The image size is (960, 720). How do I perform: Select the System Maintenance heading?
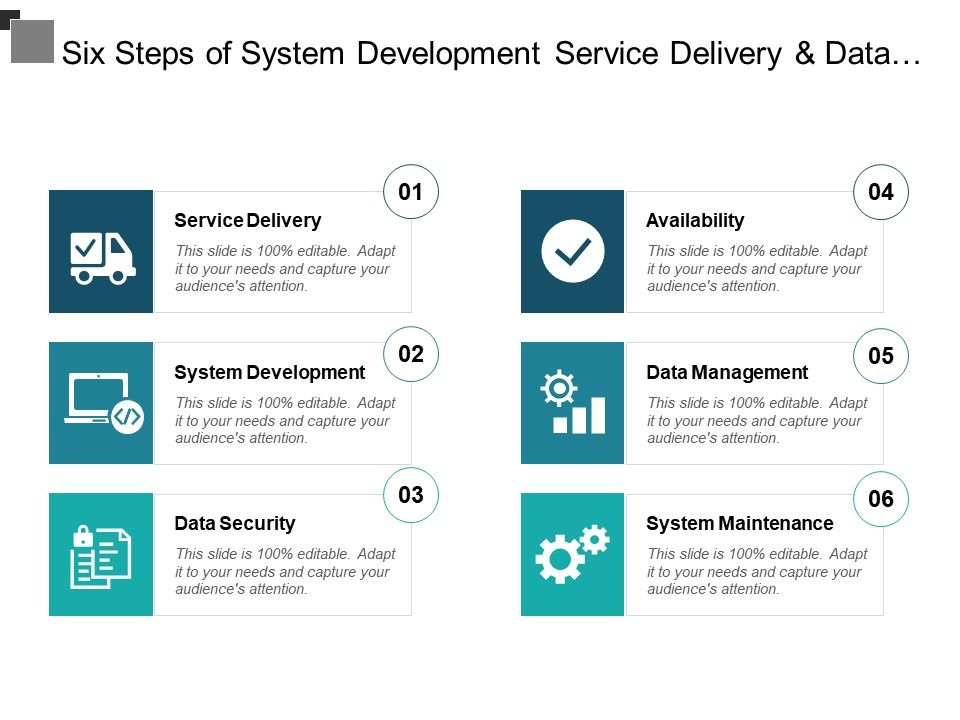pyautogui.click(x=740, y=523)
